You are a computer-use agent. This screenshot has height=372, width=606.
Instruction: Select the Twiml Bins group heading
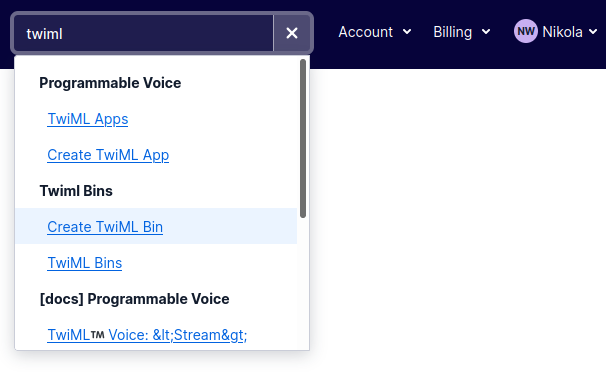click(76, 191)
